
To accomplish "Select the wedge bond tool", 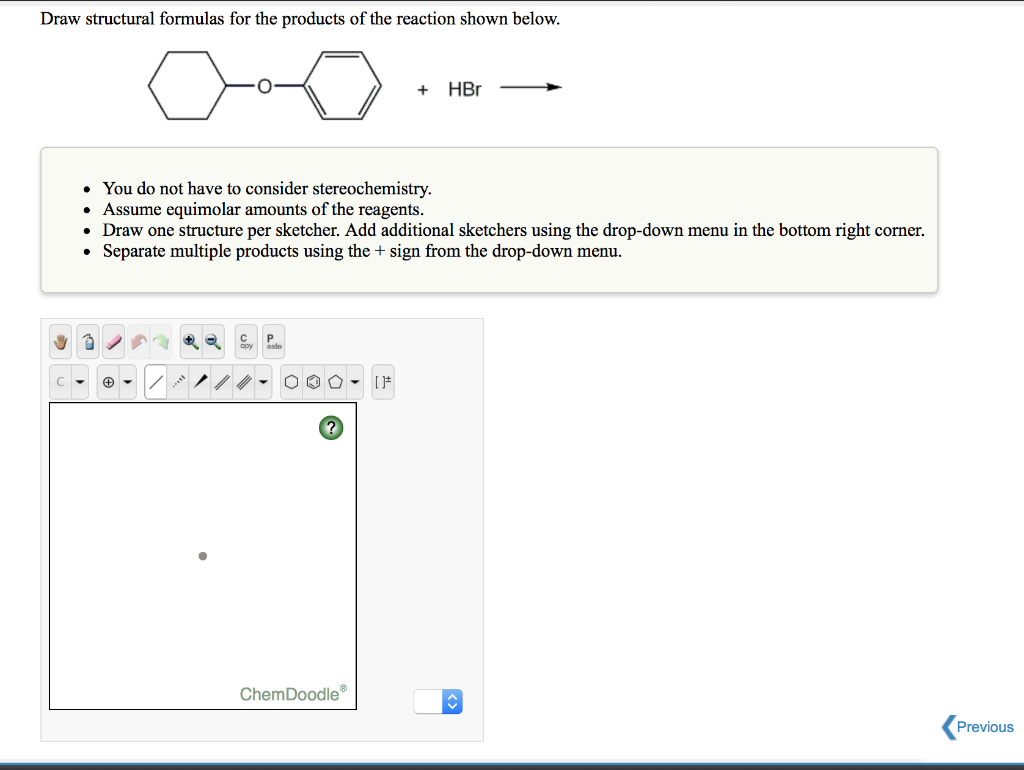I will click(200, 381).
